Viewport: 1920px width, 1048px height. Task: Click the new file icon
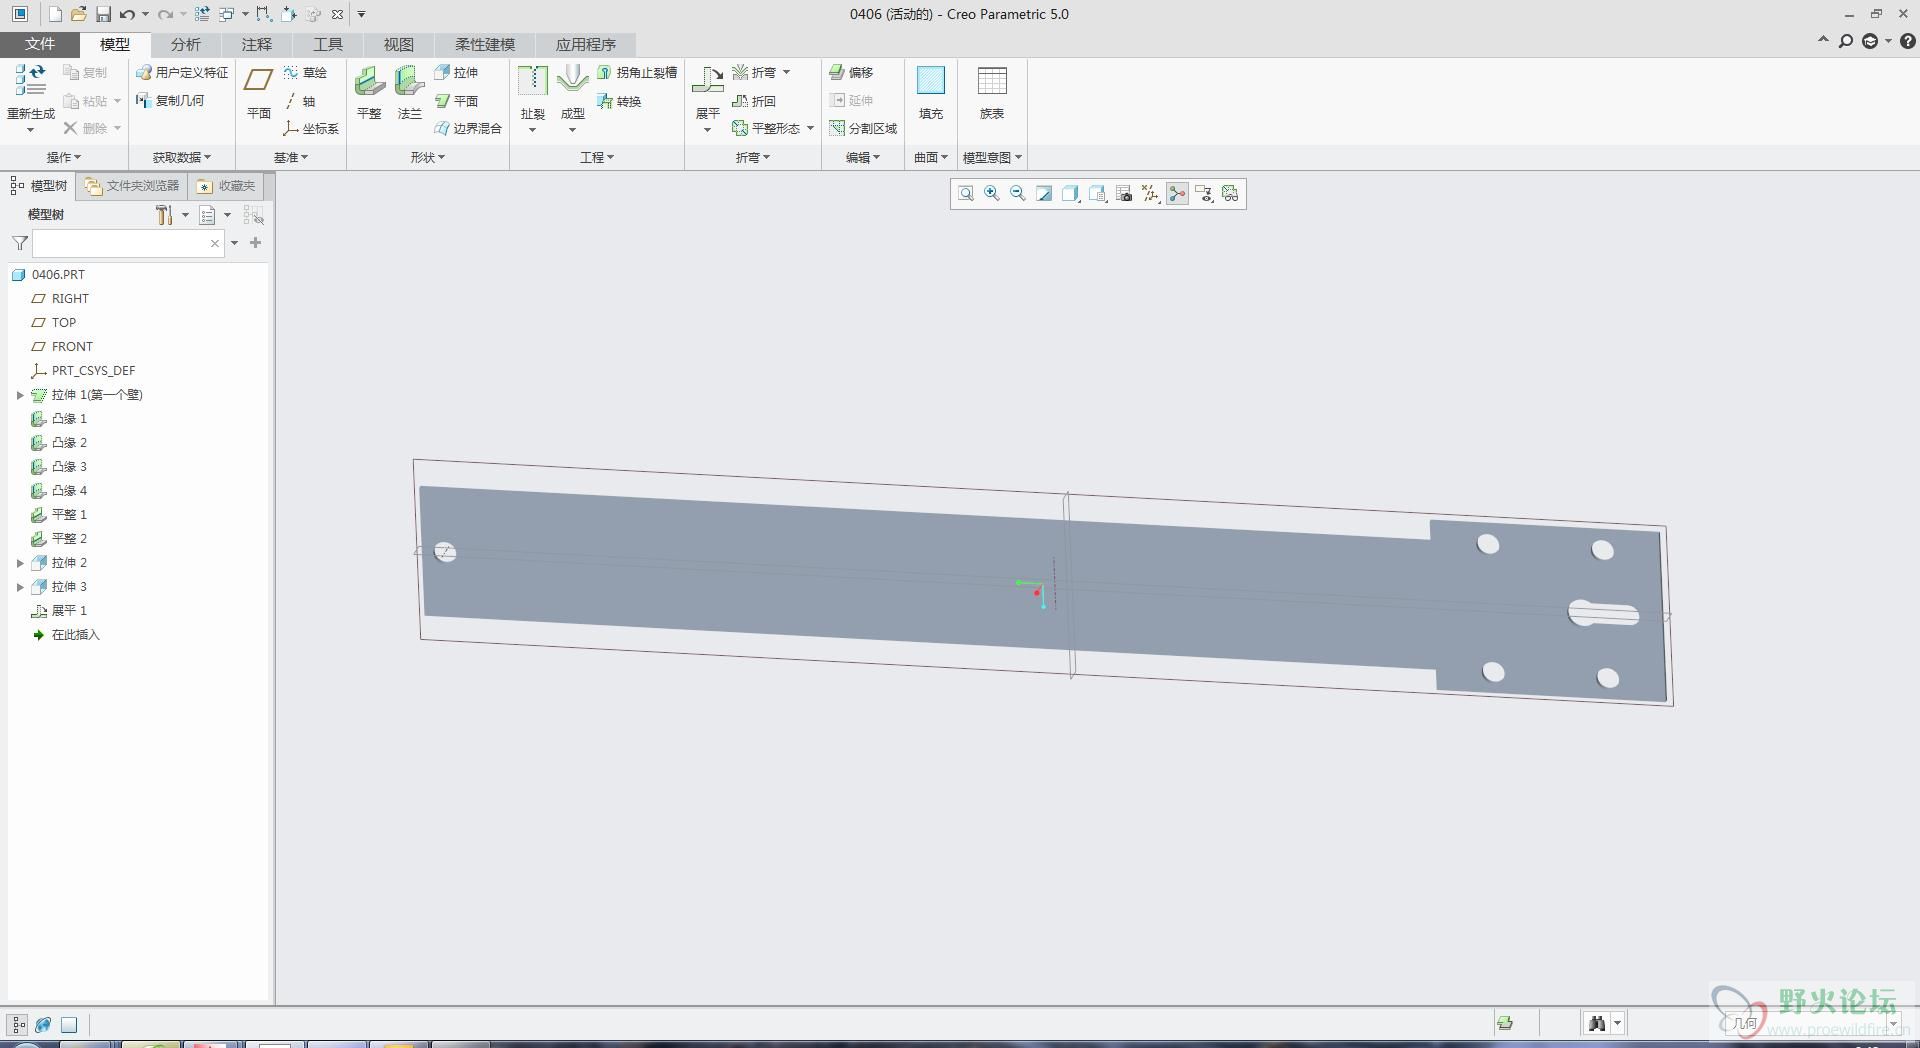[x=55, y=14]
